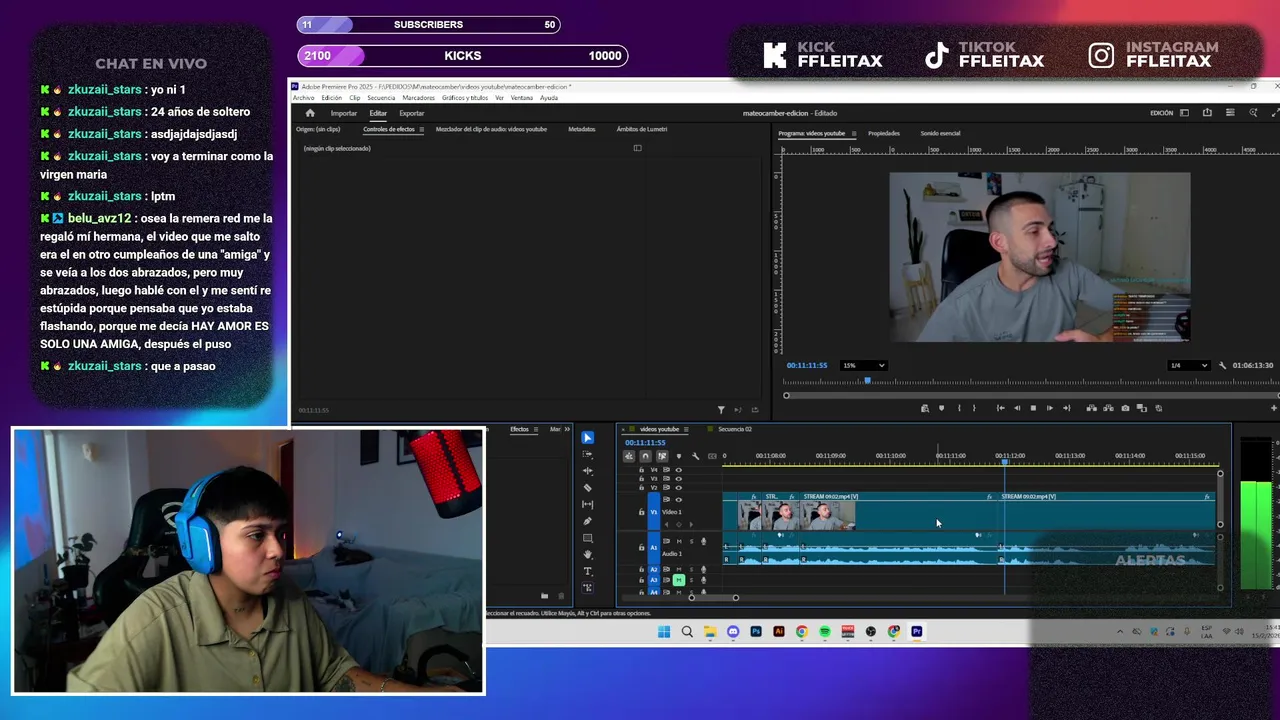
Task: Click the Export Frame camera icon
Action: [1125, 408]
